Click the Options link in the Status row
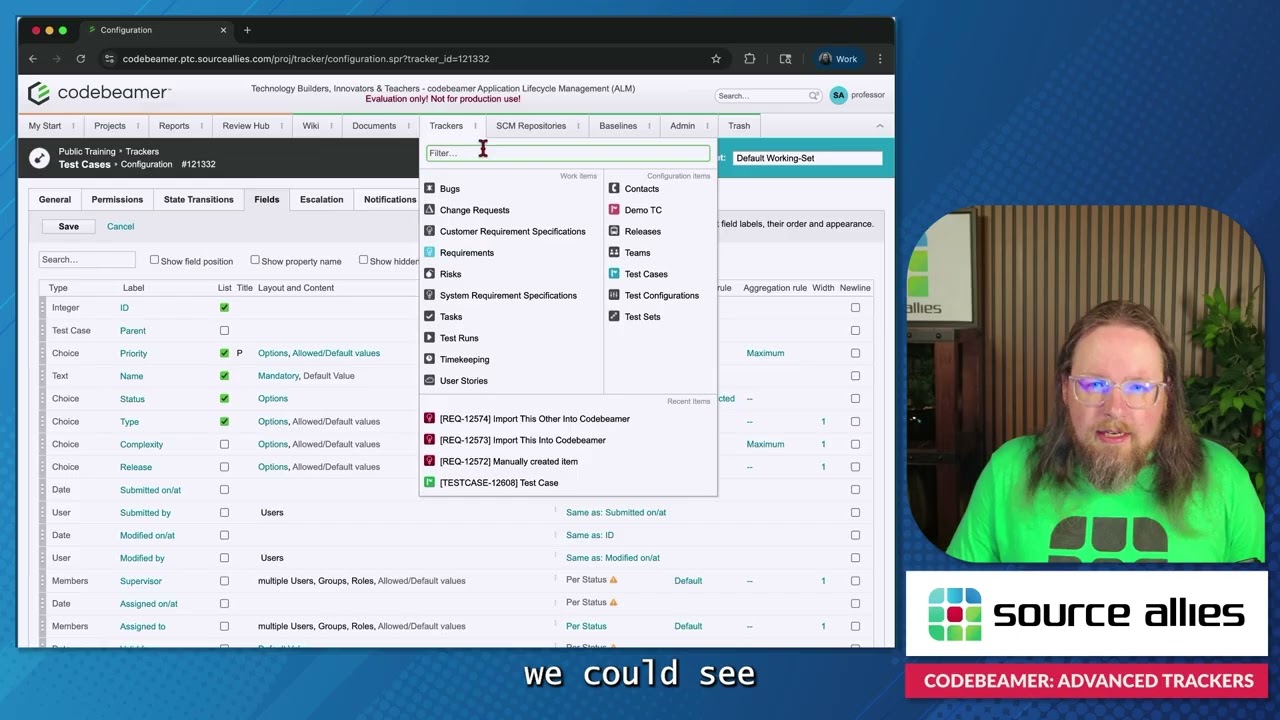 273,399
